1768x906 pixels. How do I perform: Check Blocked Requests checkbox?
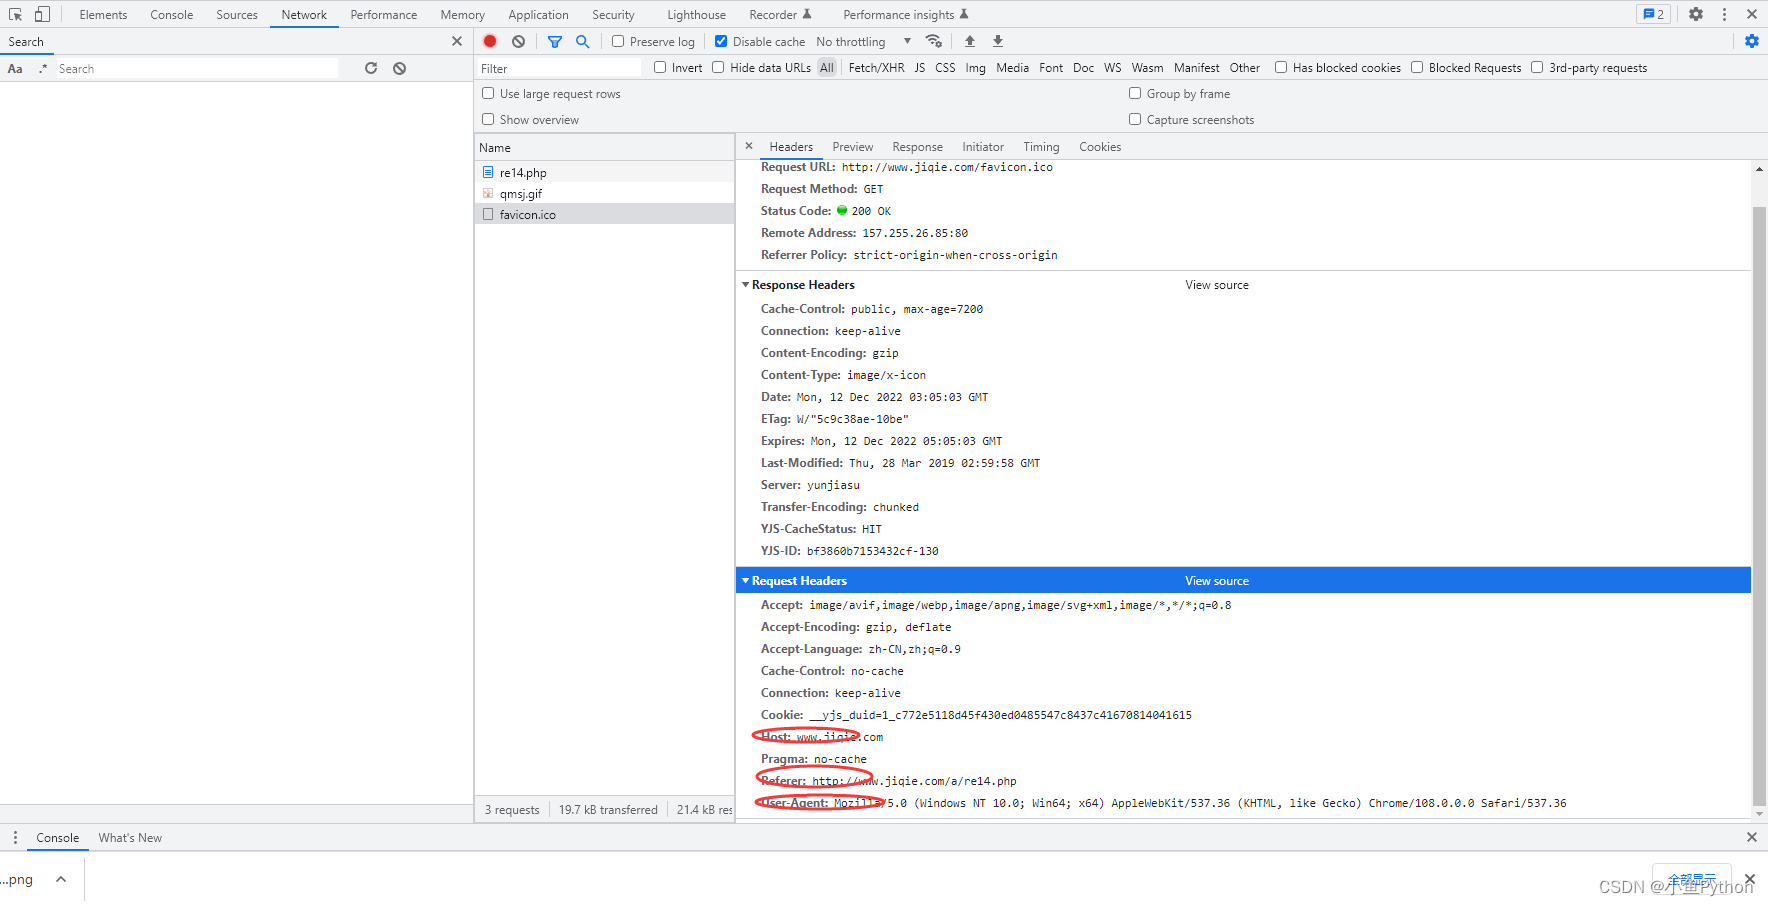tap(1417, 67)
